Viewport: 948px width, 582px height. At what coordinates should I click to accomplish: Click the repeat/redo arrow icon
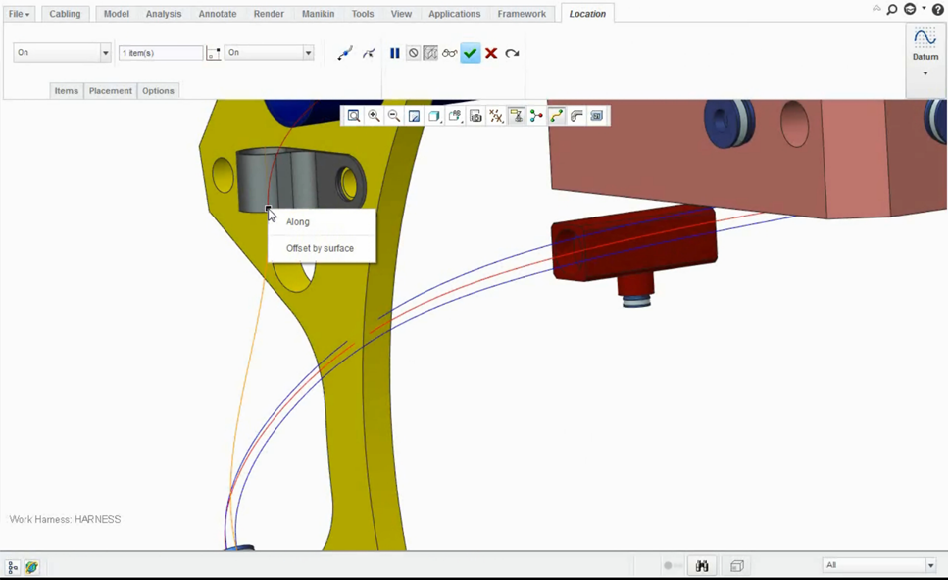point(512,53)
